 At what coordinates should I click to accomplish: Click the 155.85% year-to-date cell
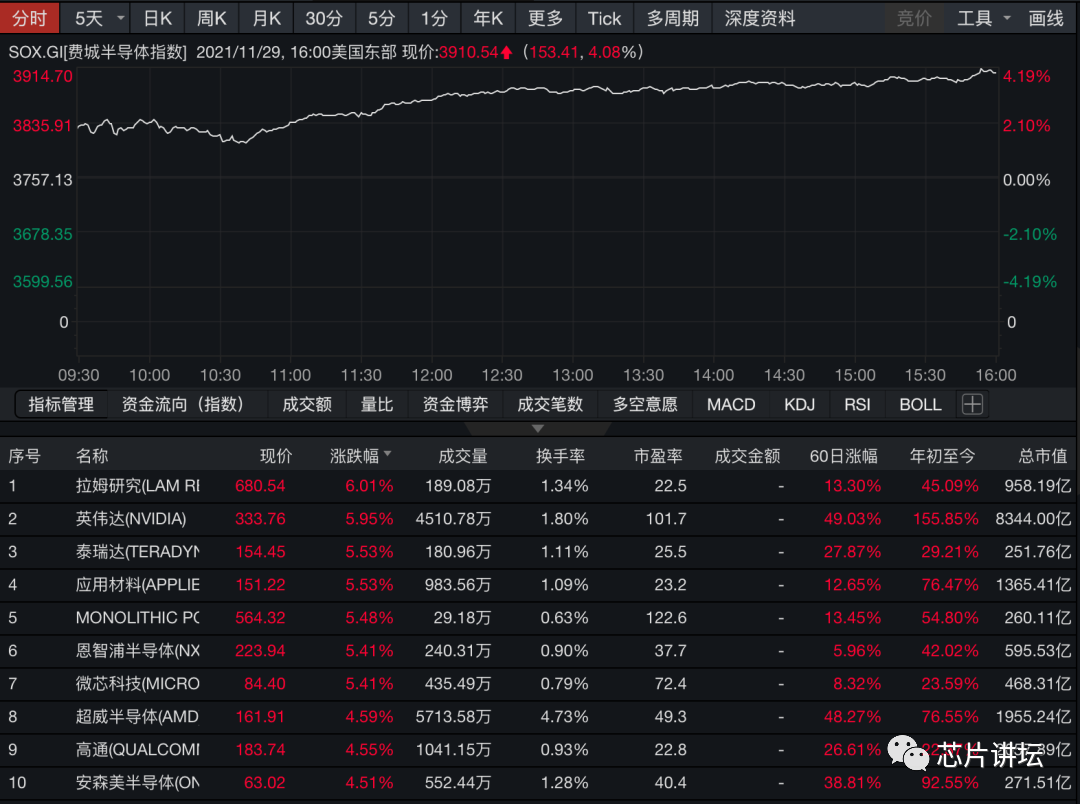pyautogui.click(x=946, y=519)
